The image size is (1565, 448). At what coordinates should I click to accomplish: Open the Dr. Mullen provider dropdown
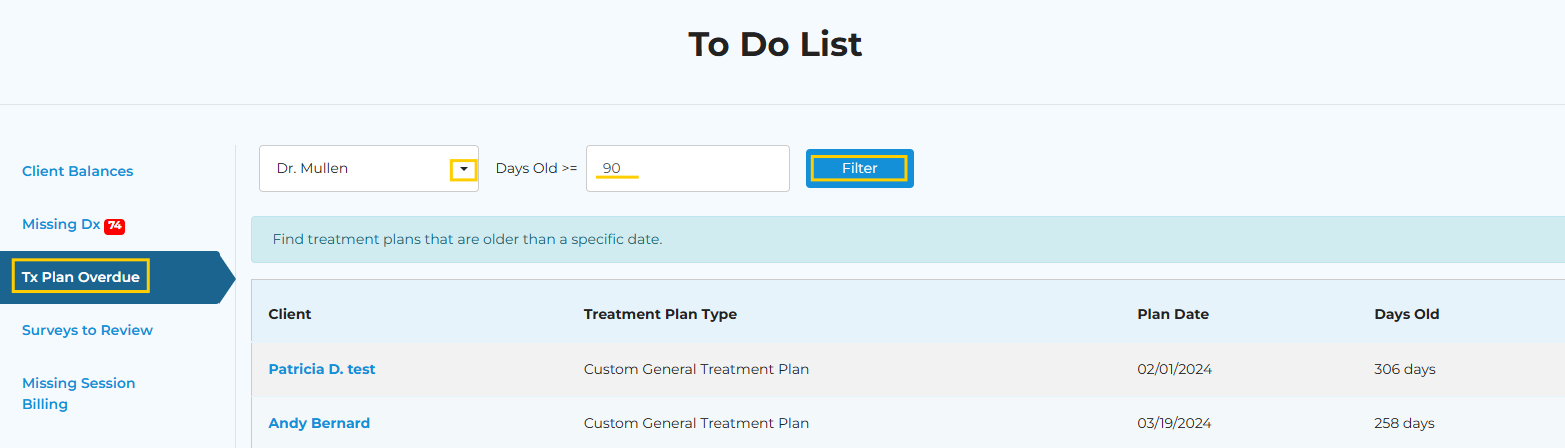click(369, 168)
